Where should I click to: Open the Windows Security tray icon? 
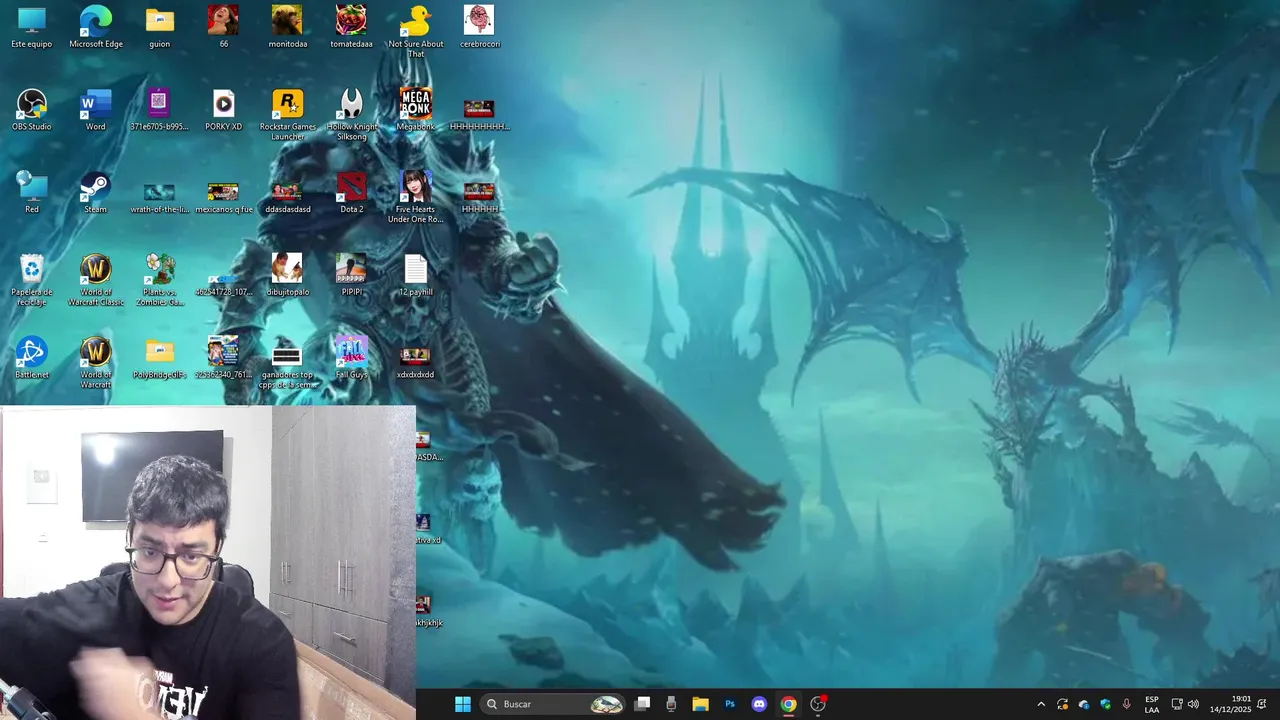pos(1105,704)
